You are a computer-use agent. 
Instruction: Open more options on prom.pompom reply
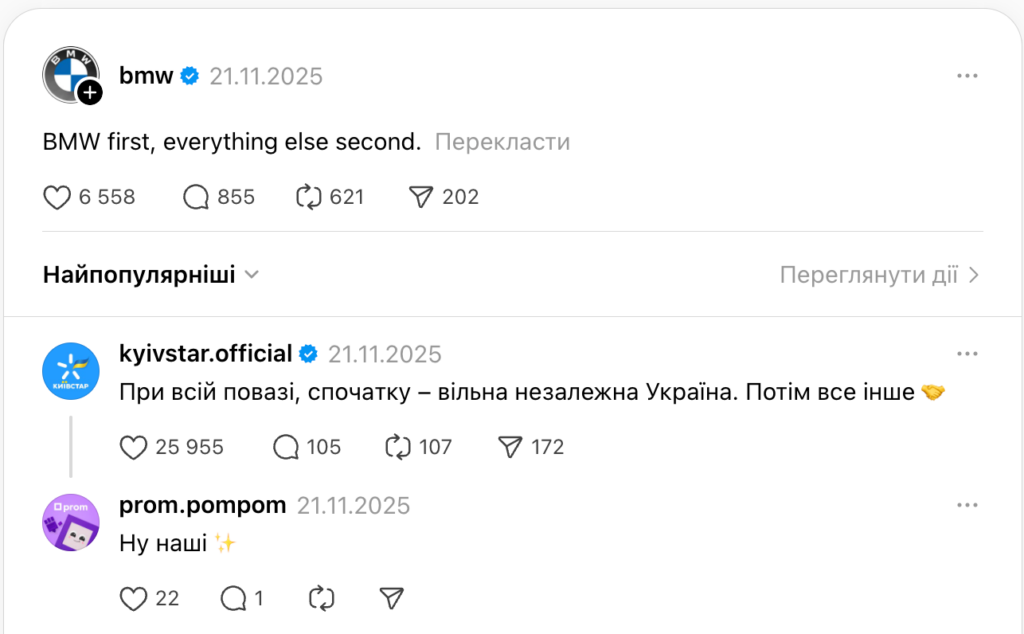966,505
